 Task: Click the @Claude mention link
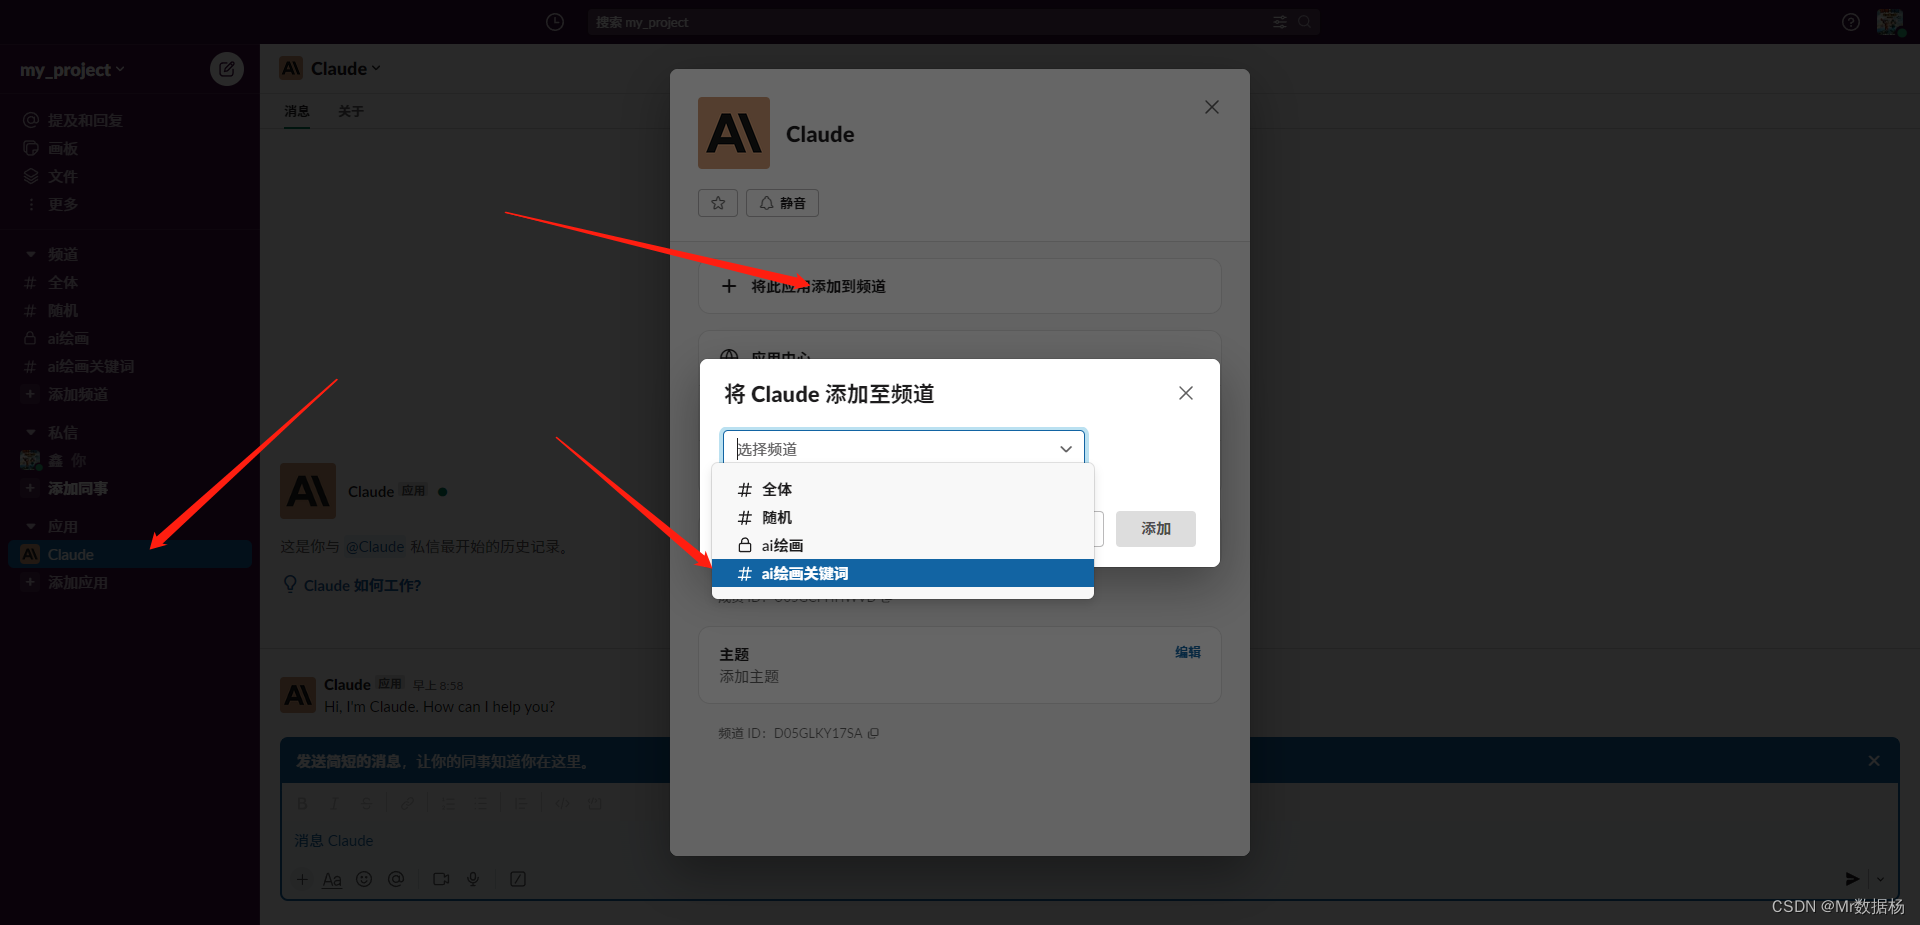click(374, 547)
